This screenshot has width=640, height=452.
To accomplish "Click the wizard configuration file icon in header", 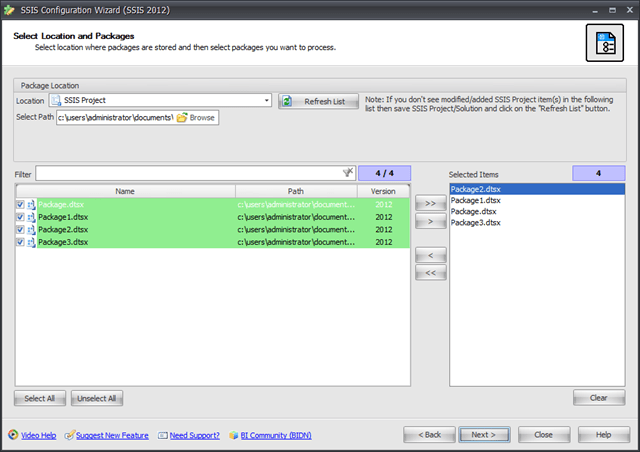I will (x=604, y=43).
